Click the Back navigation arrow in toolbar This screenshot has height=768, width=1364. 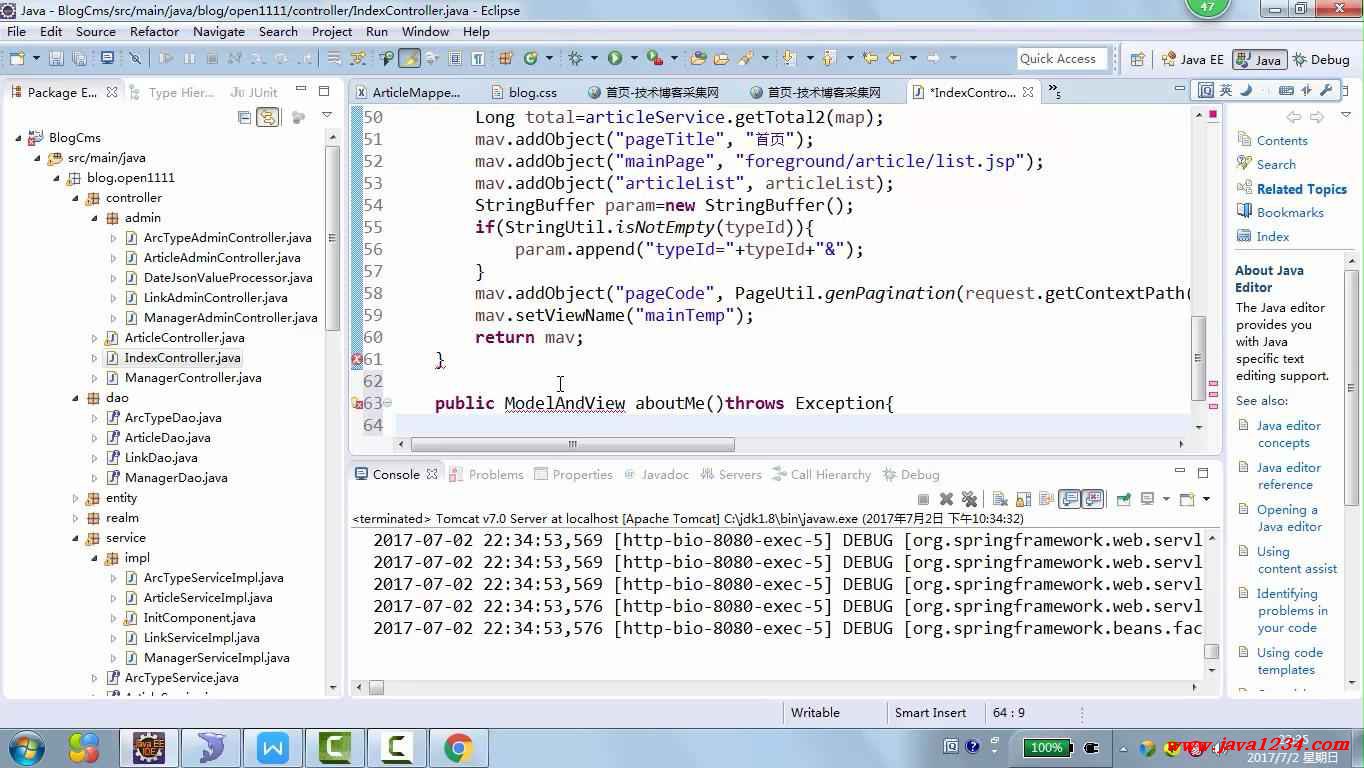894,58
